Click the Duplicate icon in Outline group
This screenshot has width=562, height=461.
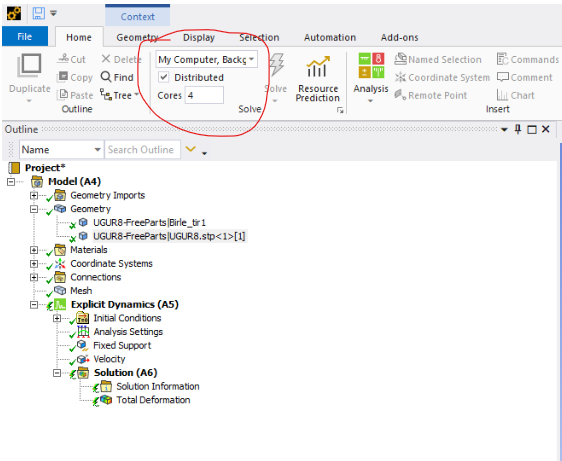click(29, 66)
